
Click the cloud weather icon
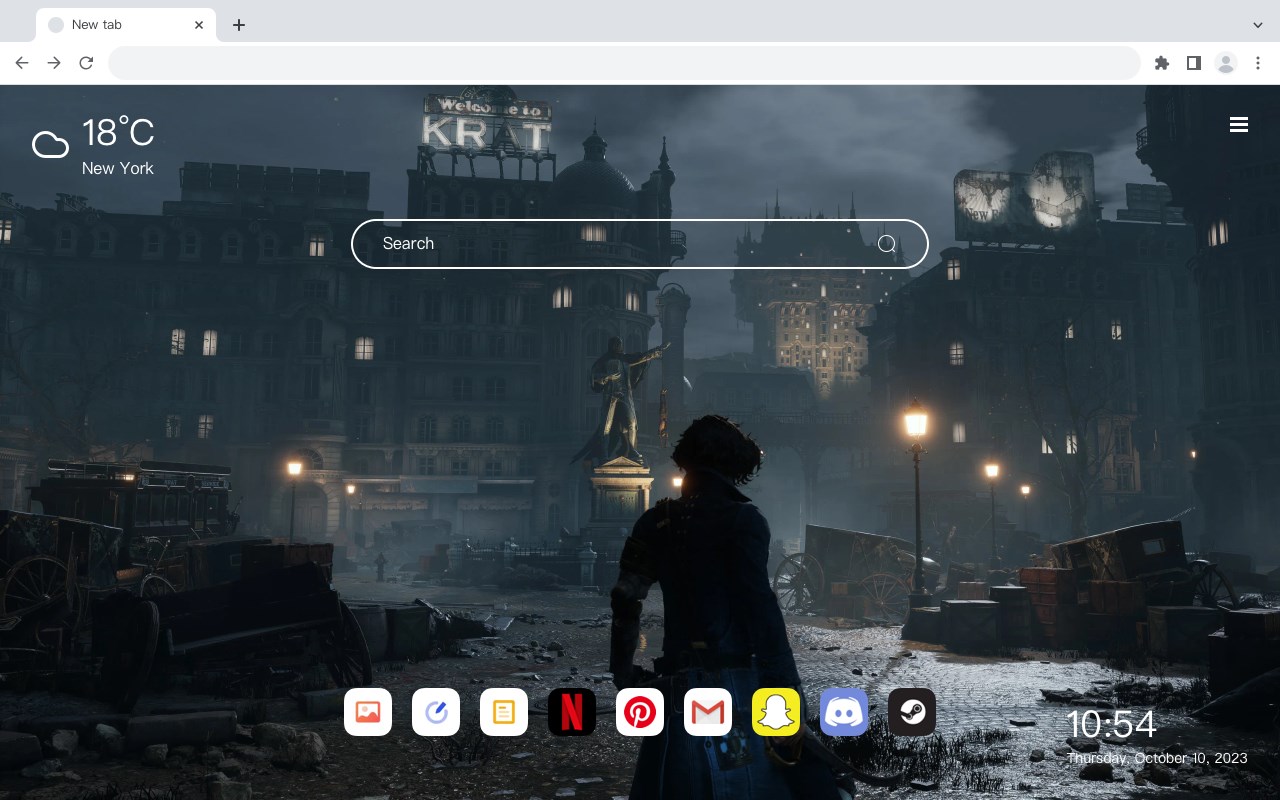[50, 145]
